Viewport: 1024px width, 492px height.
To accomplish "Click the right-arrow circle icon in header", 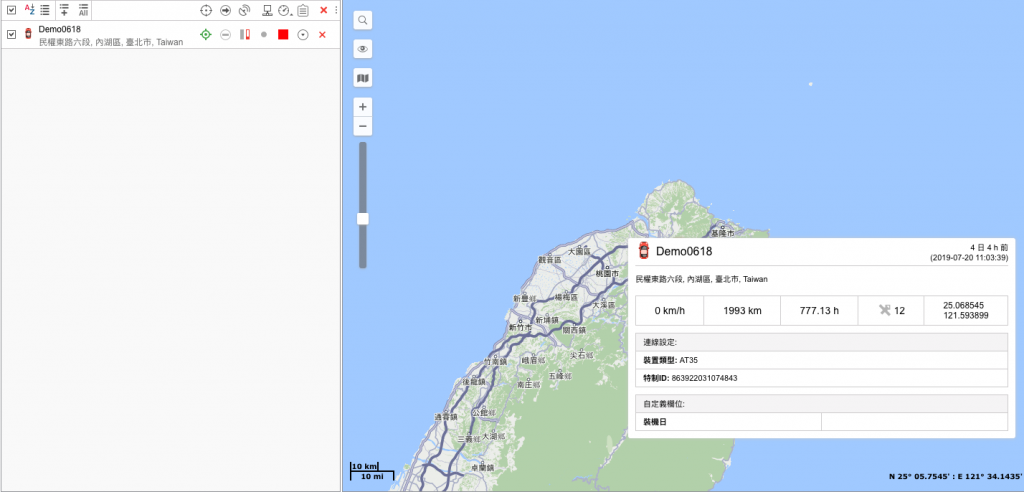I will pyautogui.click(x=226, y=10).
